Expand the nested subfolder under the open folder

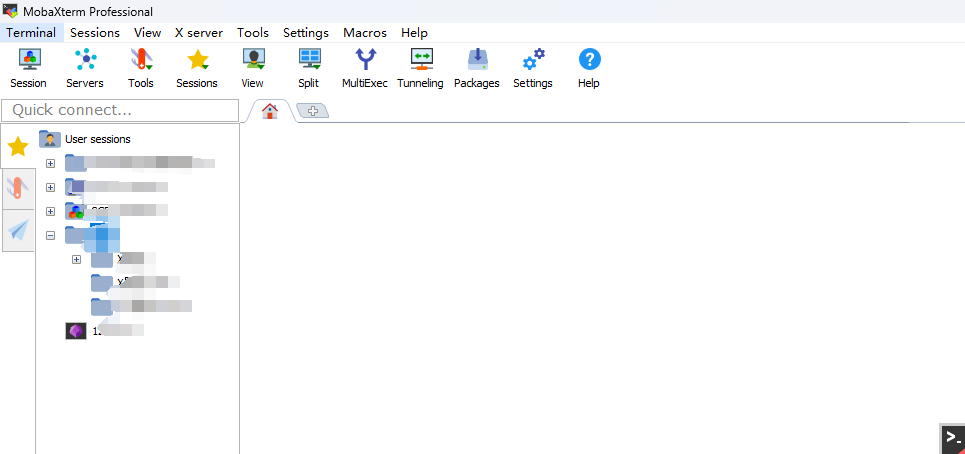76,260
